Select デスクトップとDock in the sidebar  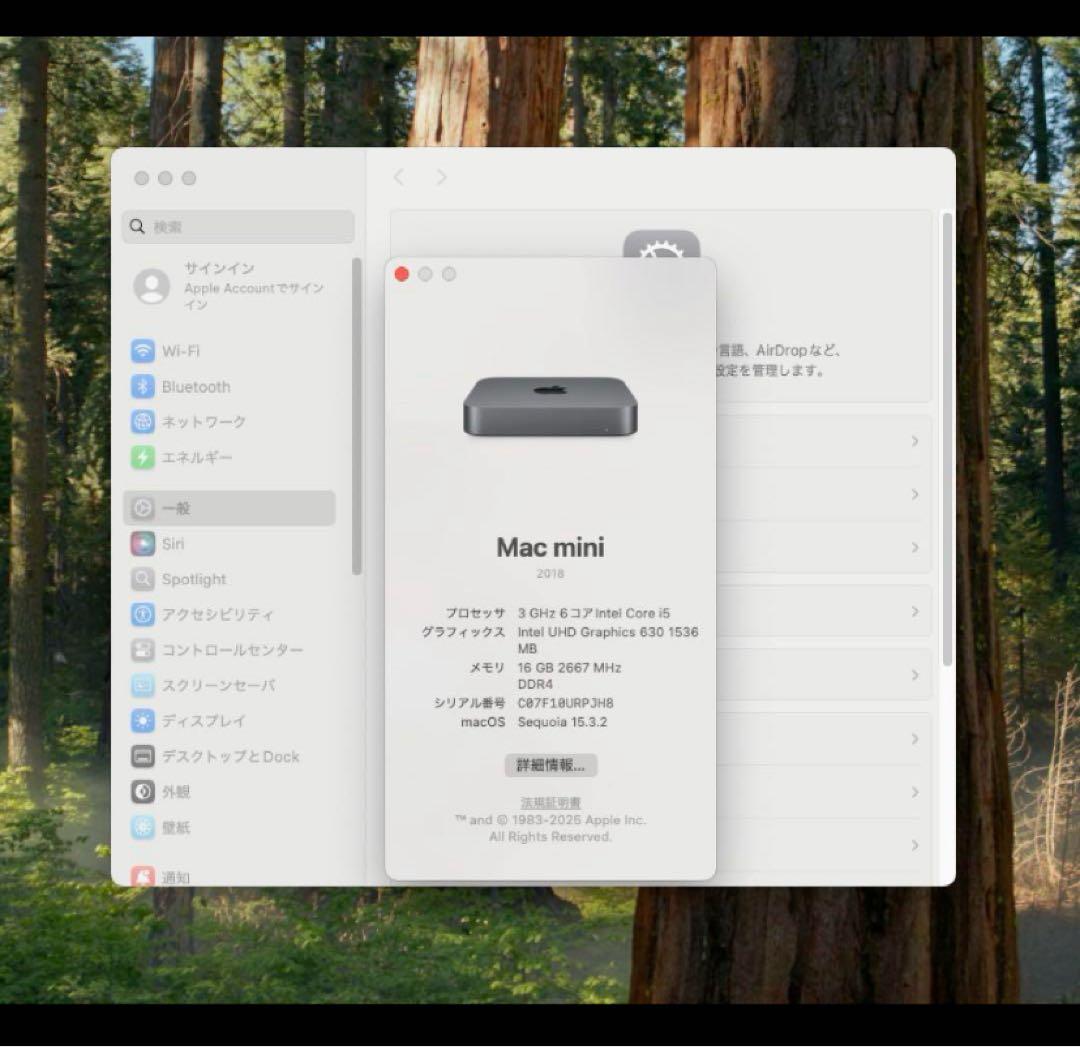point(232,757)
